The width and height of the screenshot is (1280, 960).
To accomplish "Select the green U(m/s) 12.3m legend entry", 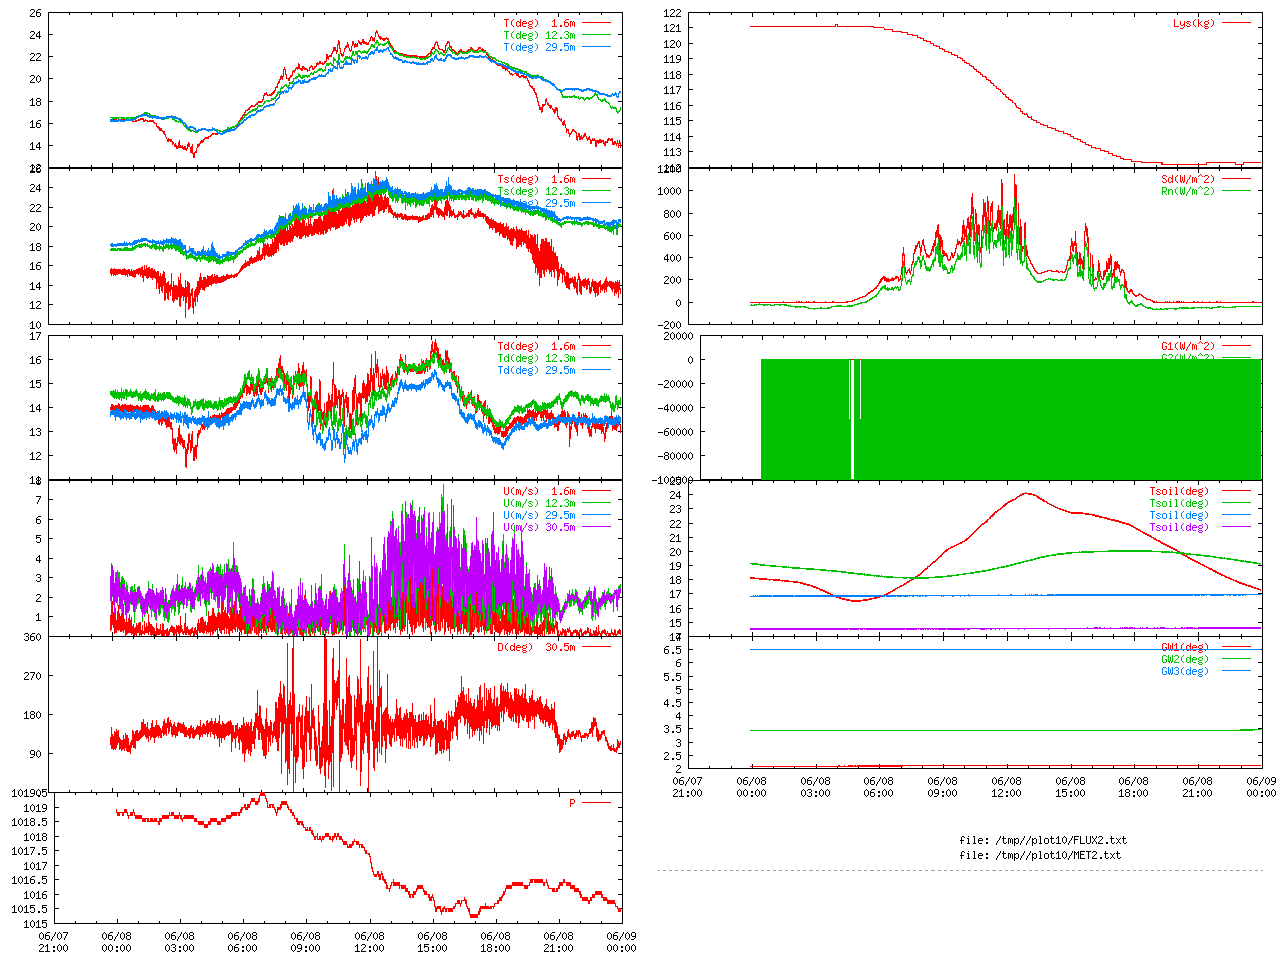I will [x=539, y=503].
